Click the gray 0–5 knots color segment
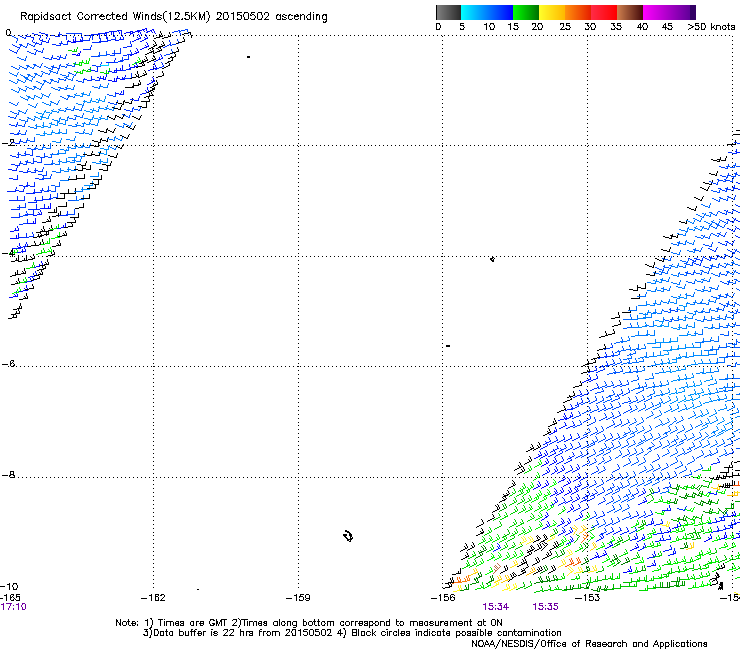 point(448,12)
